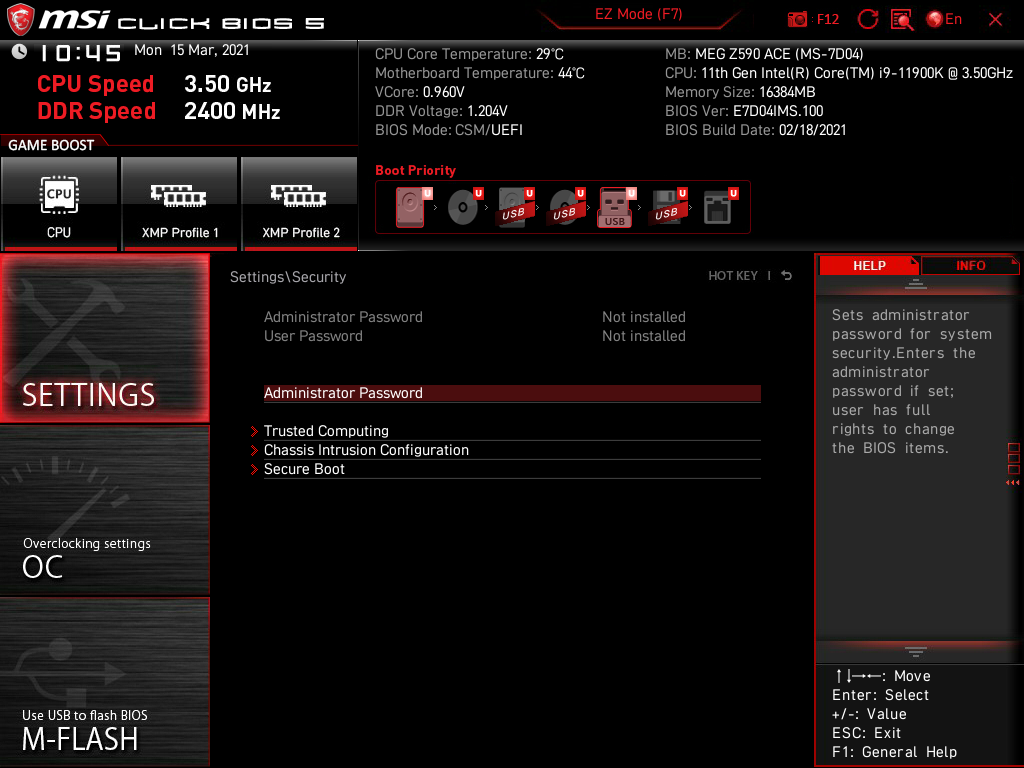
Task: Click the GAME BOOST header
Action: (51, 145)
